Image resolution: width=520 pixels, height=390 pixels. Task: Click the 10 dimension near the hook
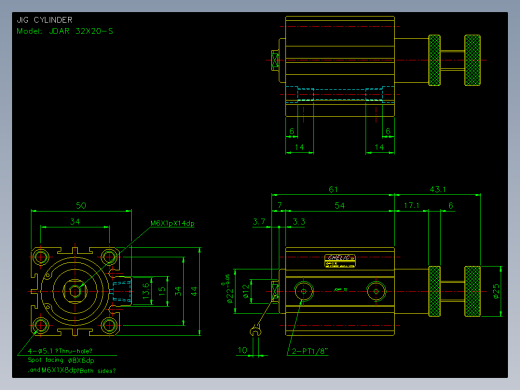pos(242,350)
